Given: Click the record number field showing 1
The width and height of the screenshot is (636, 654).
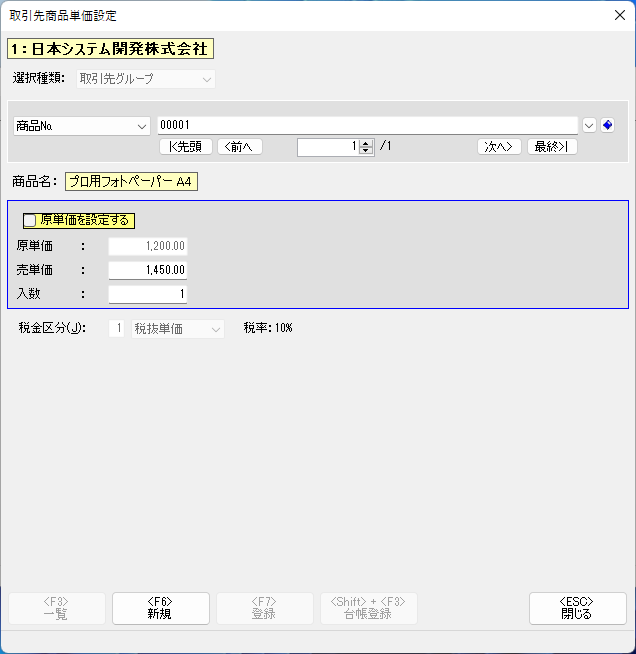Looking at the screenshot, I should [328, 146].
